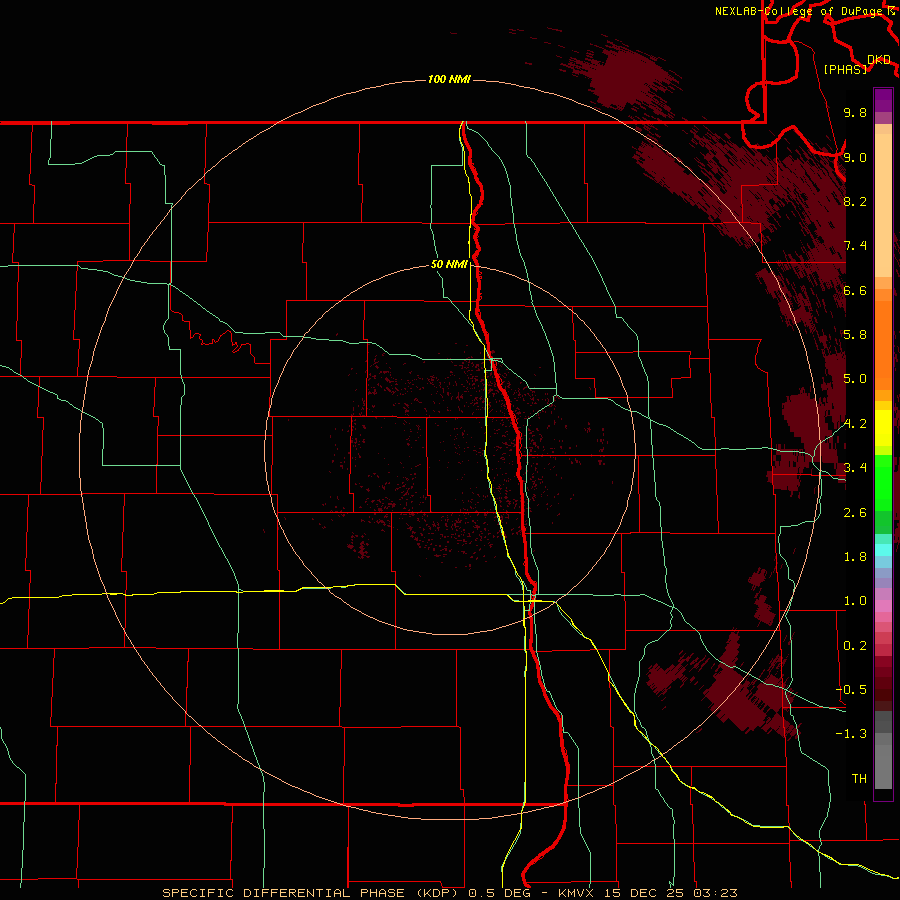Click the NEXLAB-College of DuPage header text
This screenshot has height=900, width=900.
pos(798,11)
